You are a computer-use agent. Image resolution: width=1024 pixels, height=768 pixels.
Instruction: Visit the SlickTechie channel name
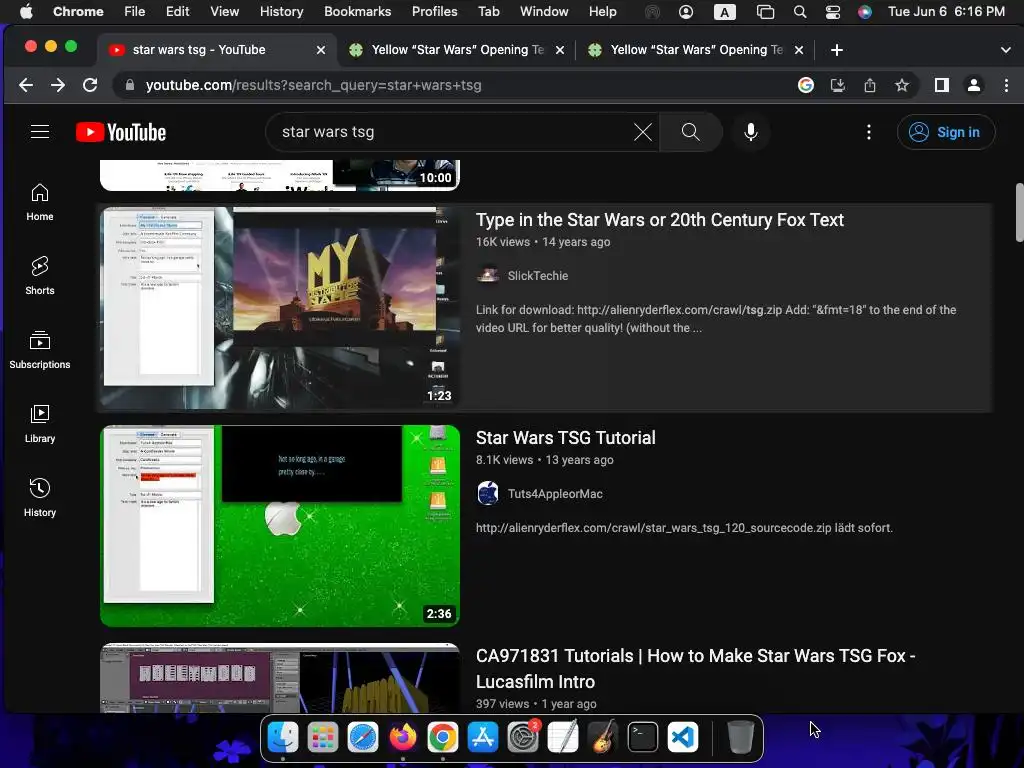coord(538,276)
